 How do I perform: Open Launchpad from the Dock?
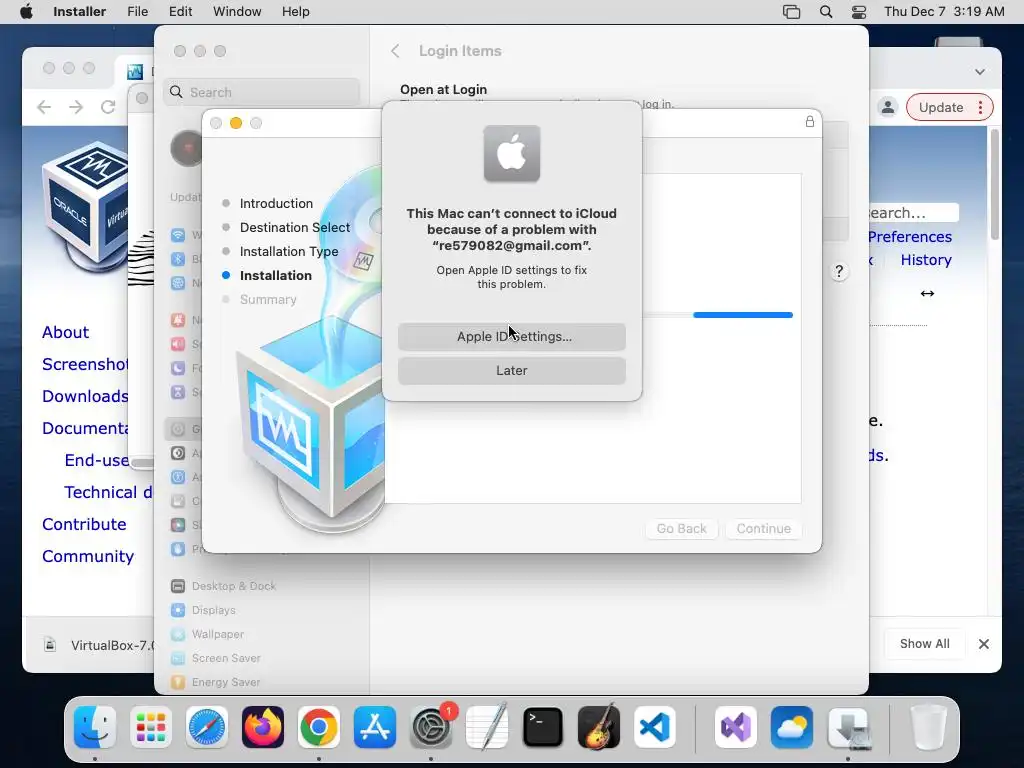[151, 727]
